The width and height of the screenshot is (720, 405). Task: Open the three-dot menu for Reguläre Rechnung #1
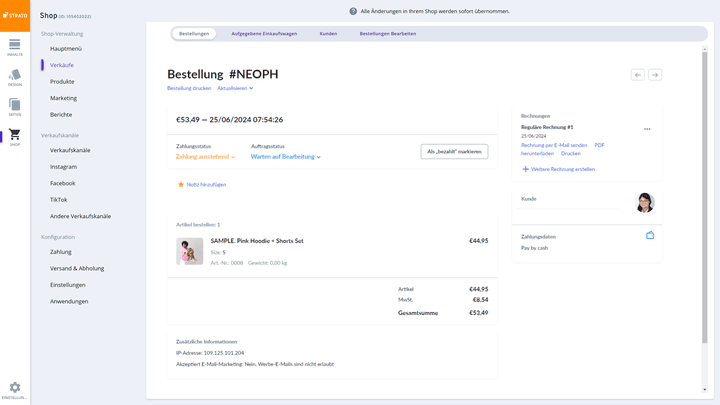pos(647,129)
